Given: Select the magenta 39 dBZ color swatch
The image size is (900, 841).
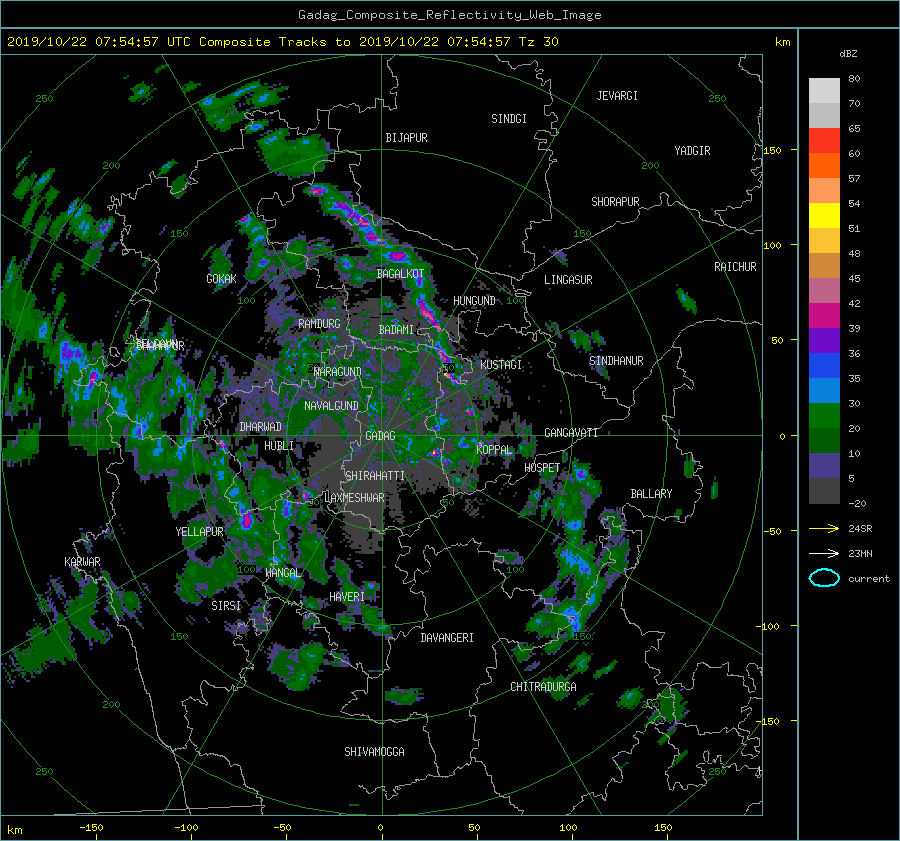Looking at the screenshot, I should pos(824,315).
